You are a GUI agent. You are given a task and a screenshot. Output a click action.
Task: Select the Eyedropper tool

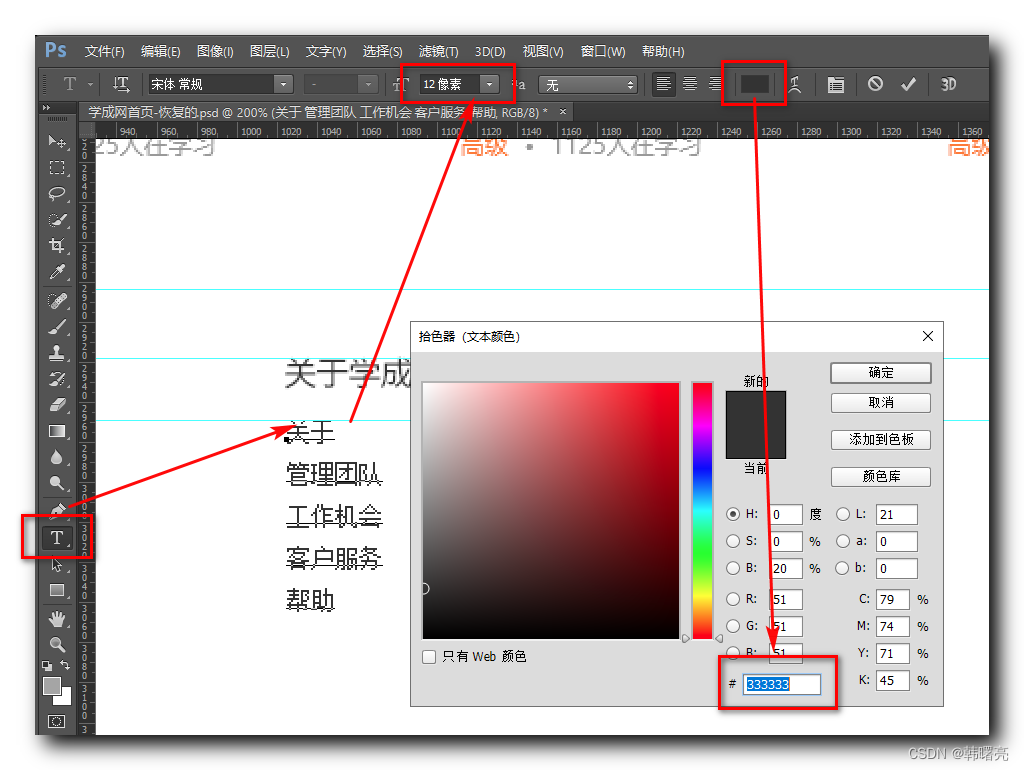coord(57,271)
